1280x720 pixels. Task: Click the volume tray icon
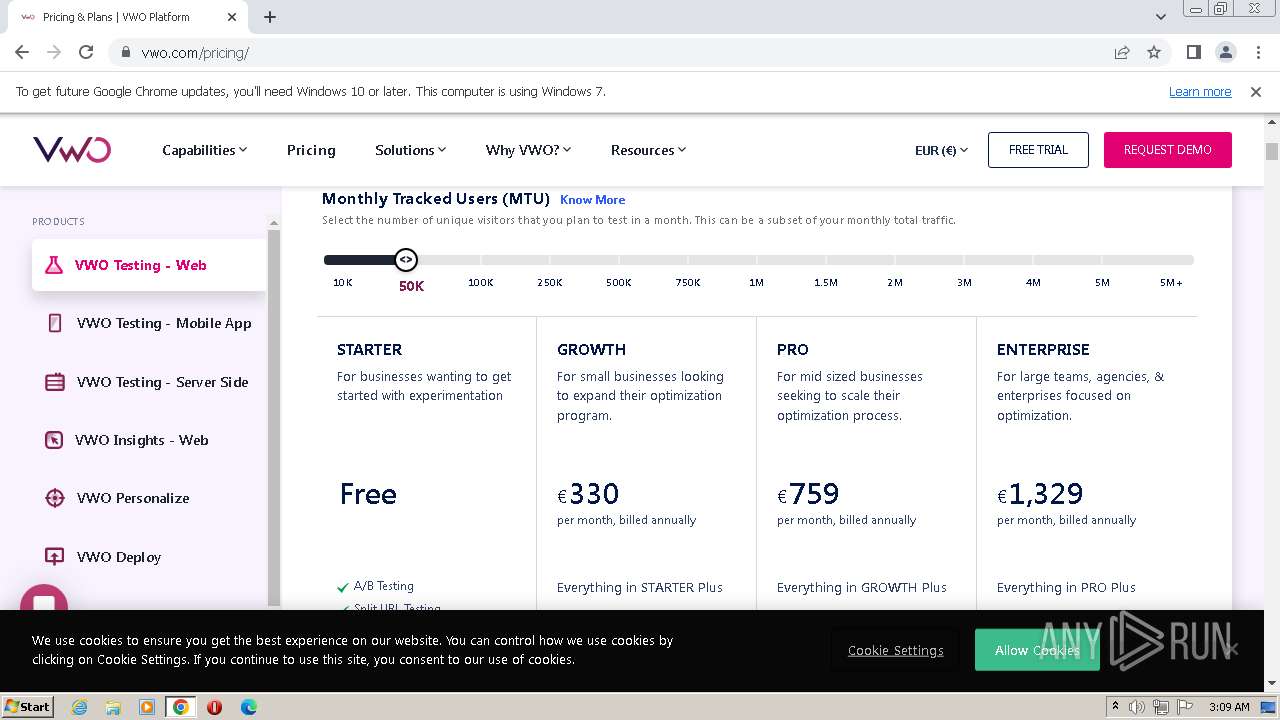tap(1137, 707)
